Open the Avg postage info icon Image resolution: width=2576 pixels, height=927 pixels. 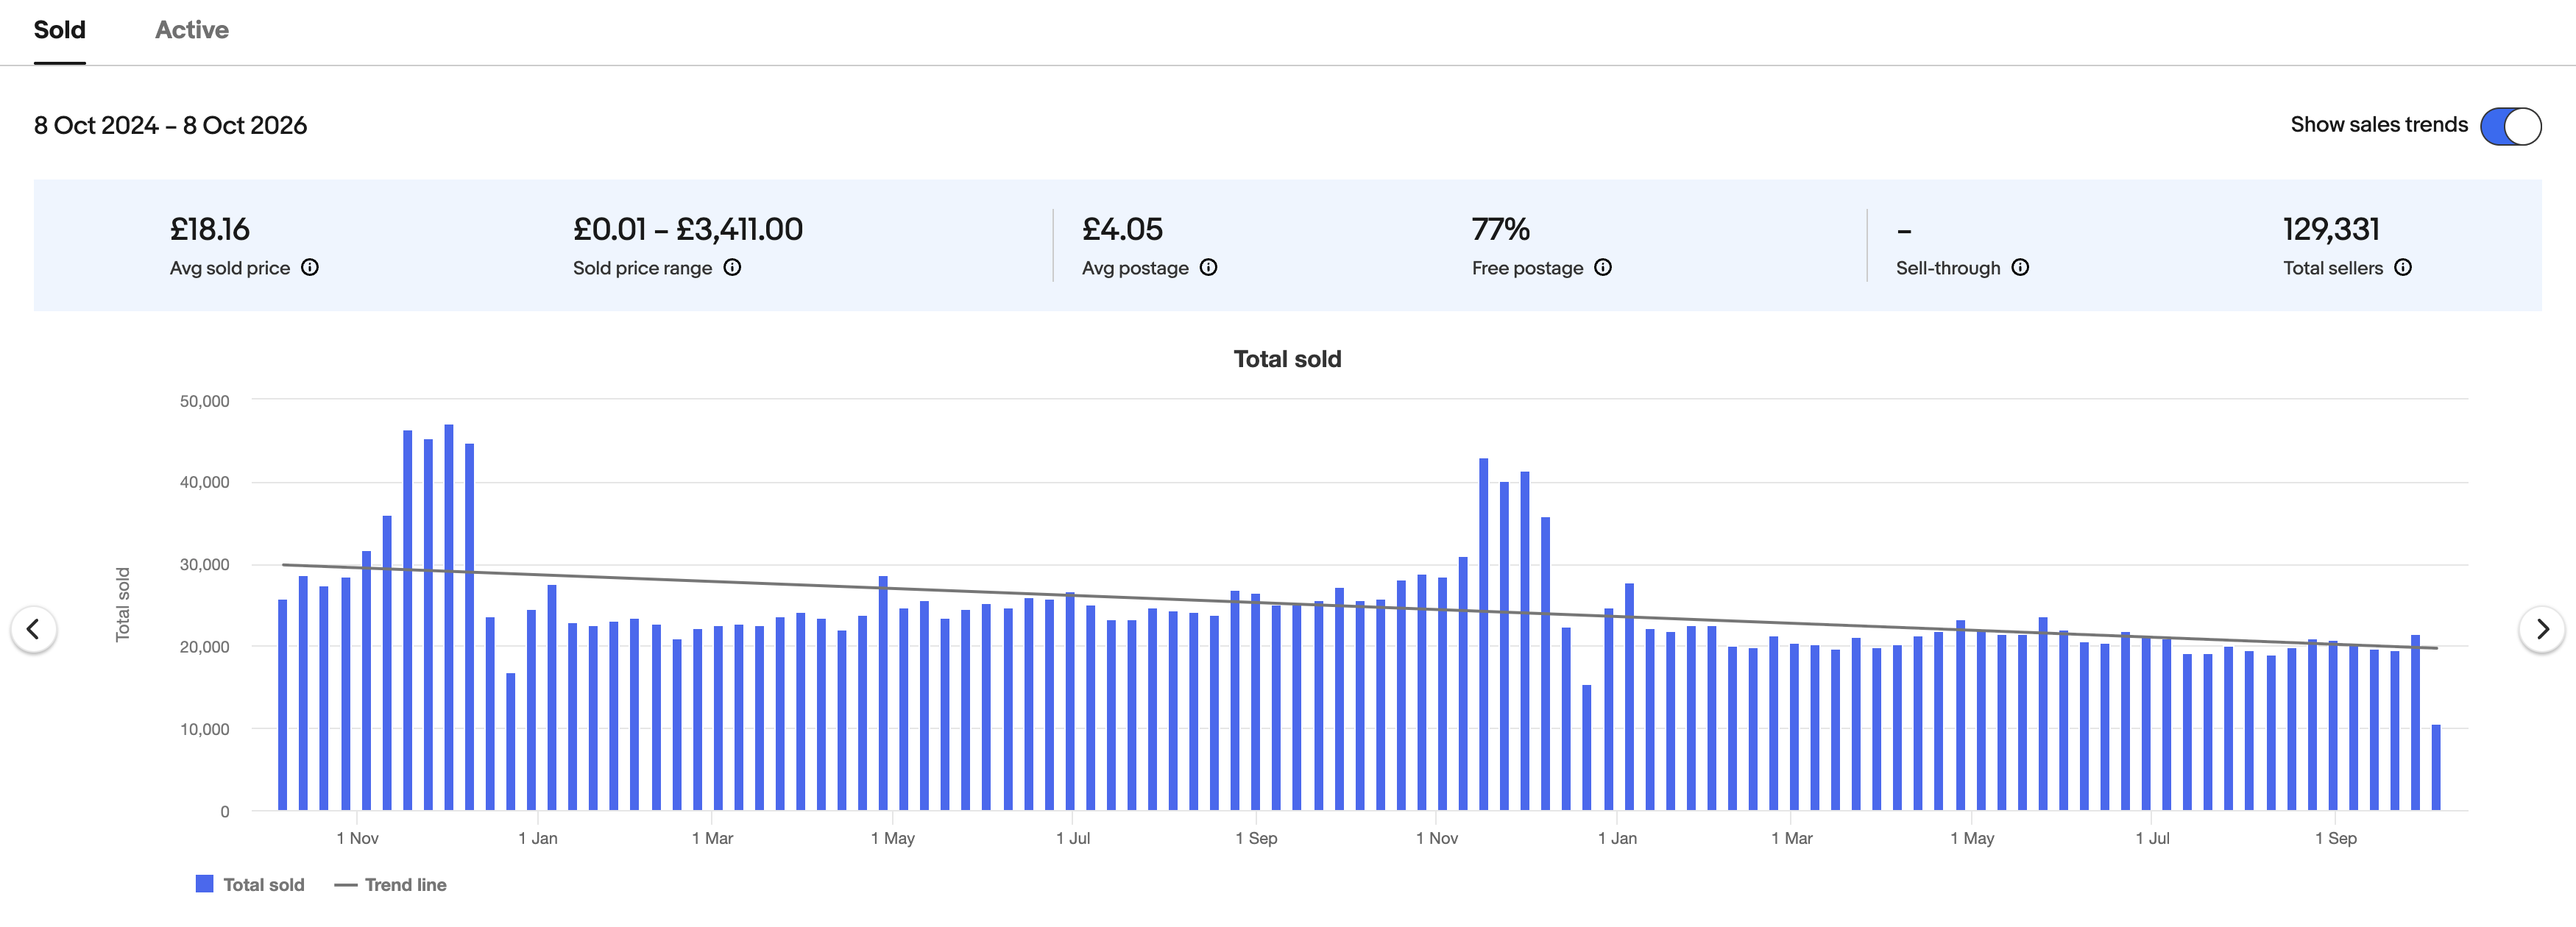[x=1208, y=267]
